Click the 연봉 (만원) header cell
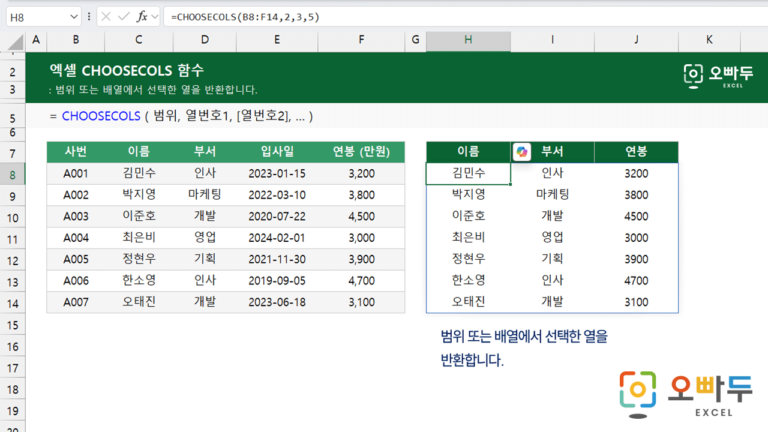The width and height of the screenshot is (768, 432). [361, 152]
